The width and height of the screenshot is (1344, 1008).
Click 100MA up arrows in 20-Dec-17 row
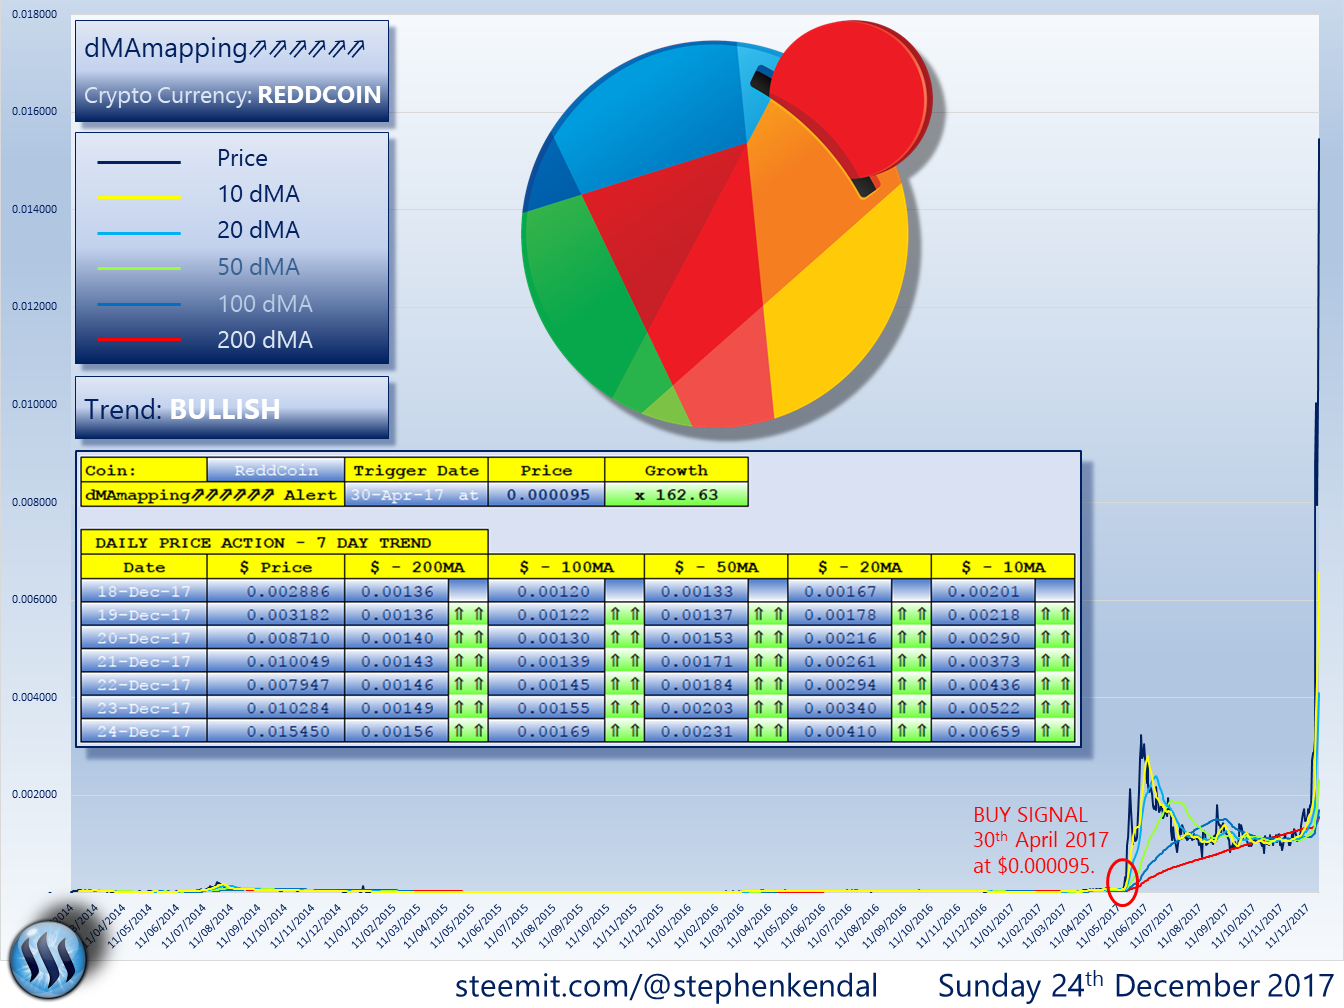625,638
